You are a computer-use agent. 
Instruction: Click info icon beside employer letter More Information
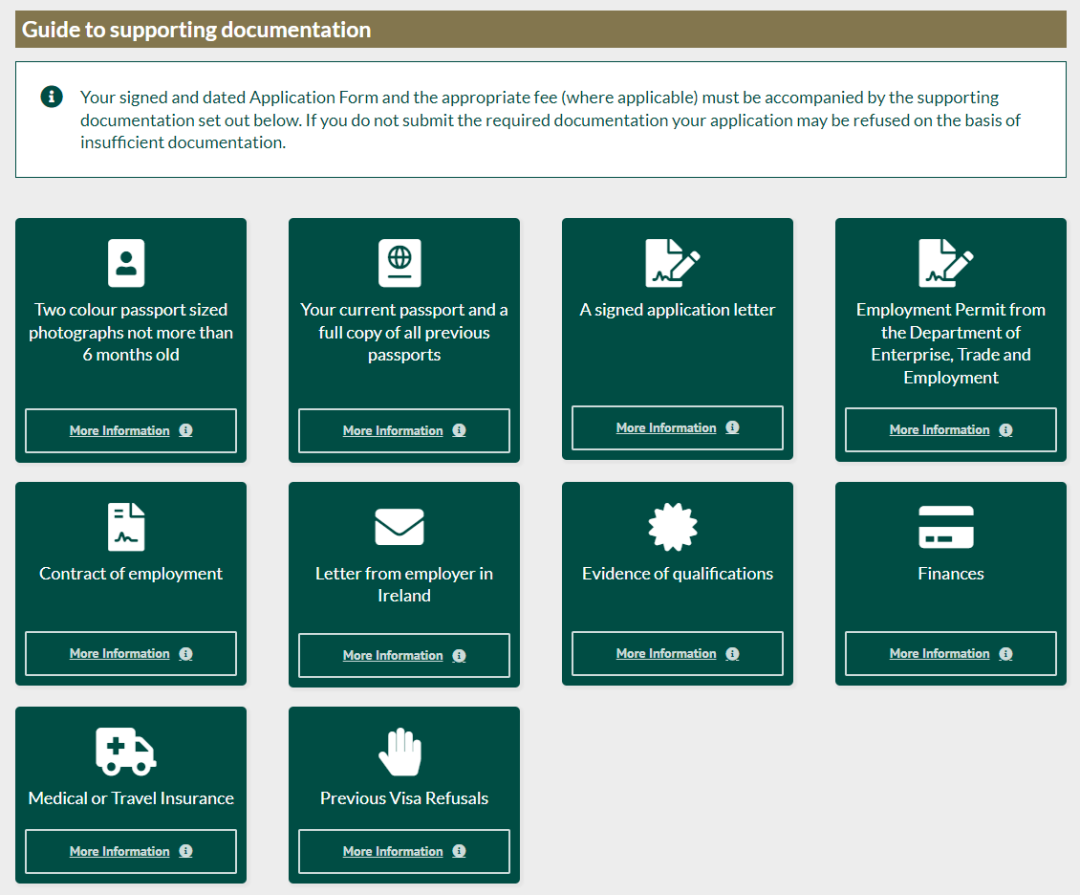(x=459, y=655)
